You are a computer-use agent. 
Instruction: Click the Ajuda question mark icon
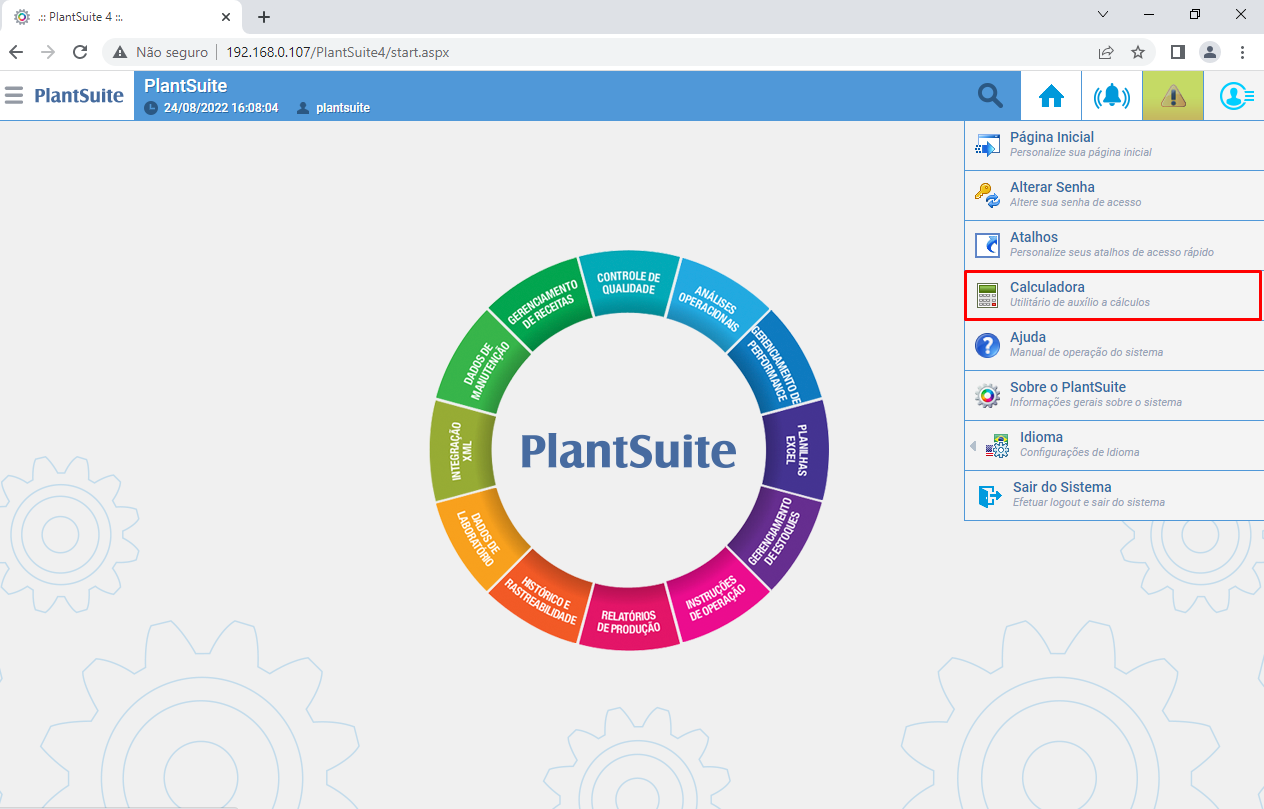point(987,346)
